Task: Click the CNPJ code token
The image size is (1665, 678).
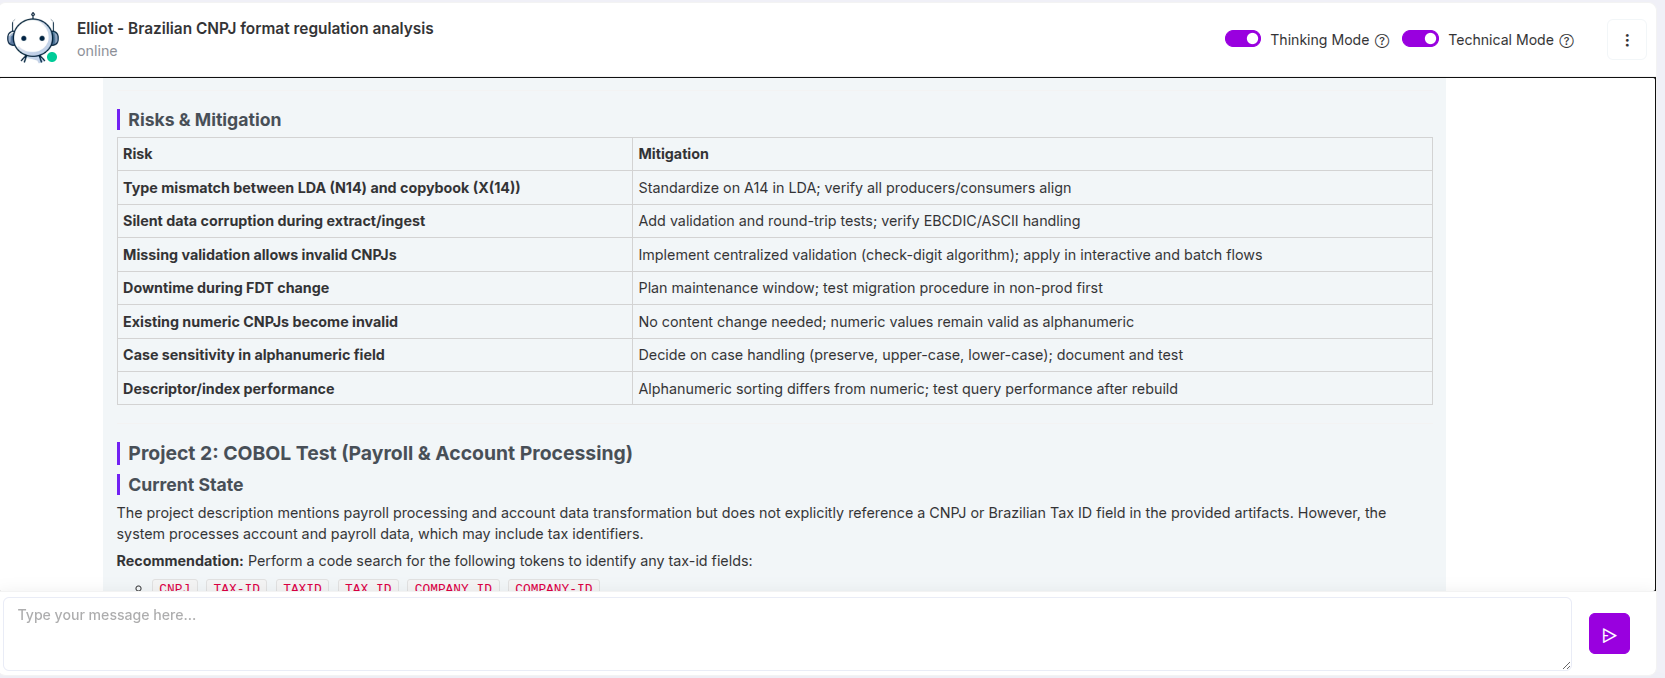Action: 175,587
